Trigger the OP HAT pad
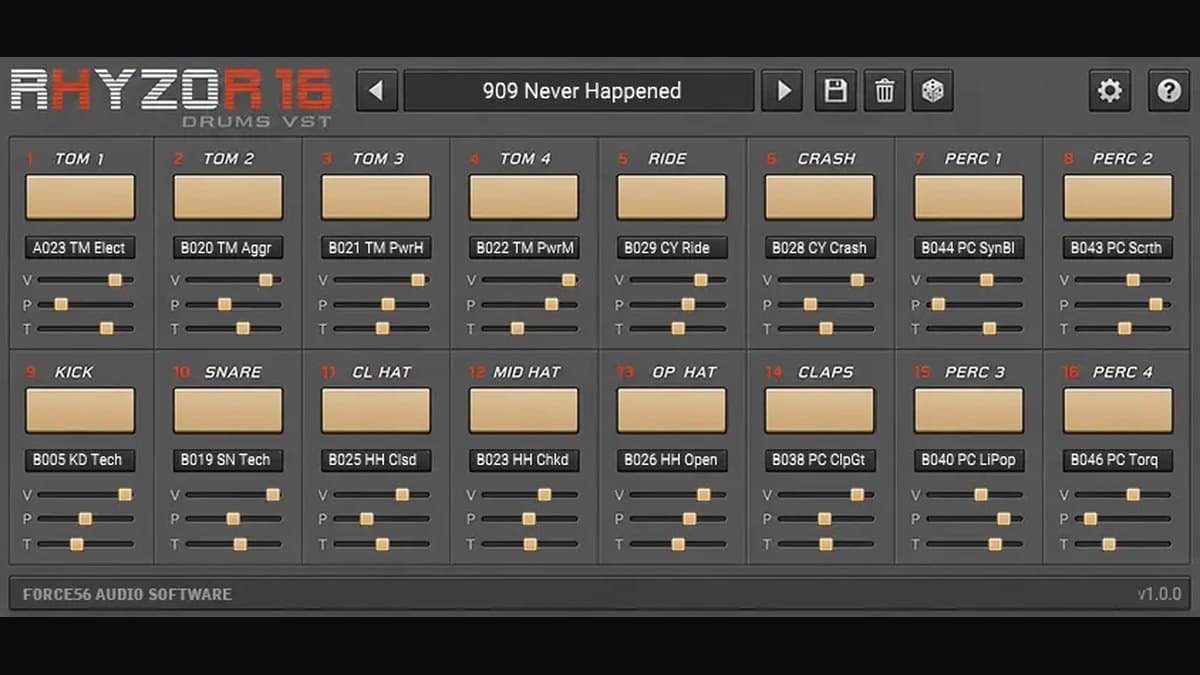Image resolution: width=1200 pixels, height=675 pixels. tap(672, 410)
